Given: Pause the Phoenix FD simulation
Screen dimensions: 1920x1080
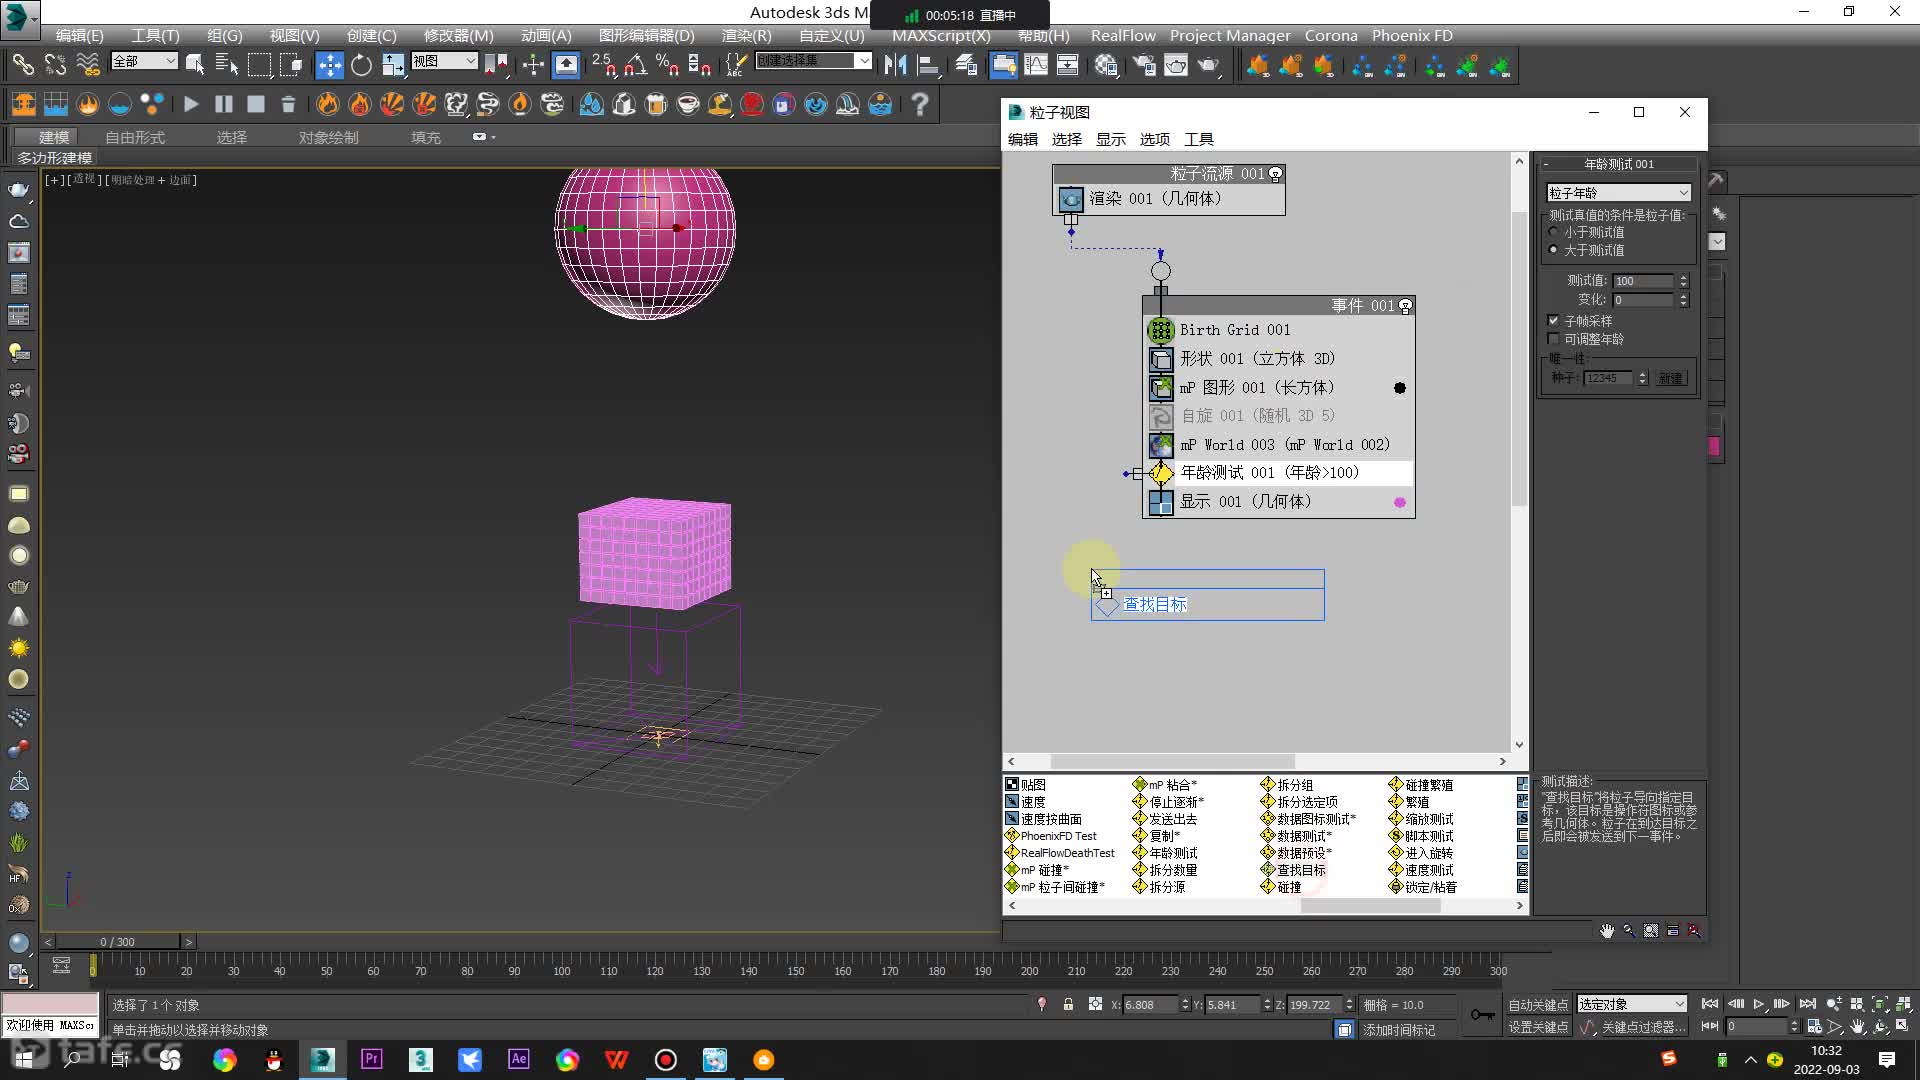Looking at the screenshot, I should click(224, 103).
